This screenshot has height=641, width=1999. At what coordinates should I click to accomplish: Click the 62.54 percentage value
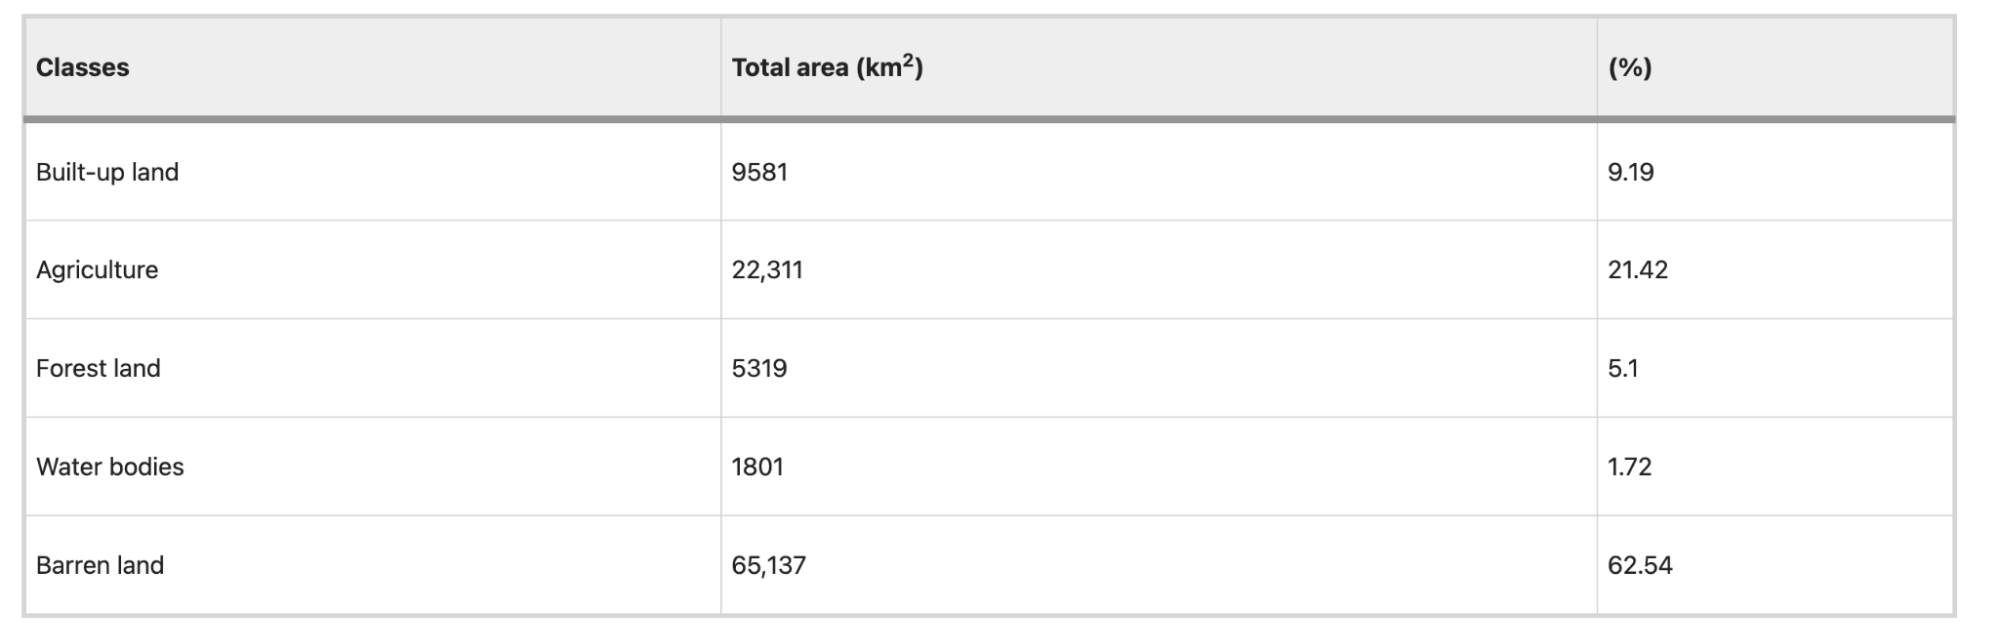[1639, 565]
